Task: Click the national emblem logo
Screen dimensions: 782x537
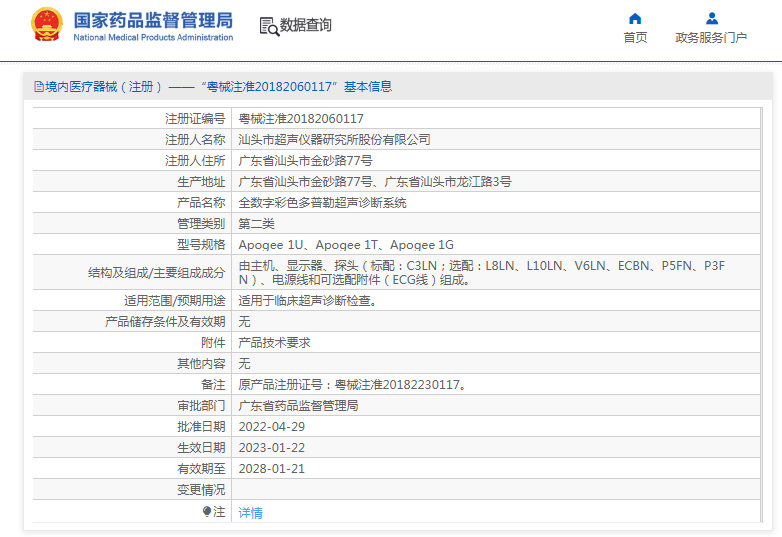Action: pyautogui.click(x=47, y=24)
